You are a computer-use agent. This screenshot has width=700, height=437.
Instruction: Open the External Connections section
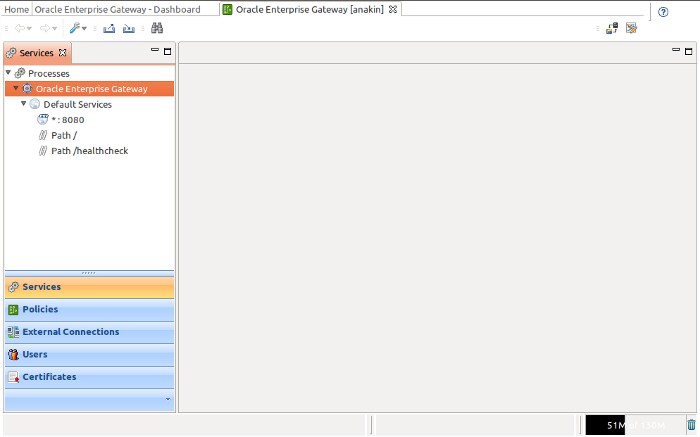pyautogui.click(x=89, y=332)
